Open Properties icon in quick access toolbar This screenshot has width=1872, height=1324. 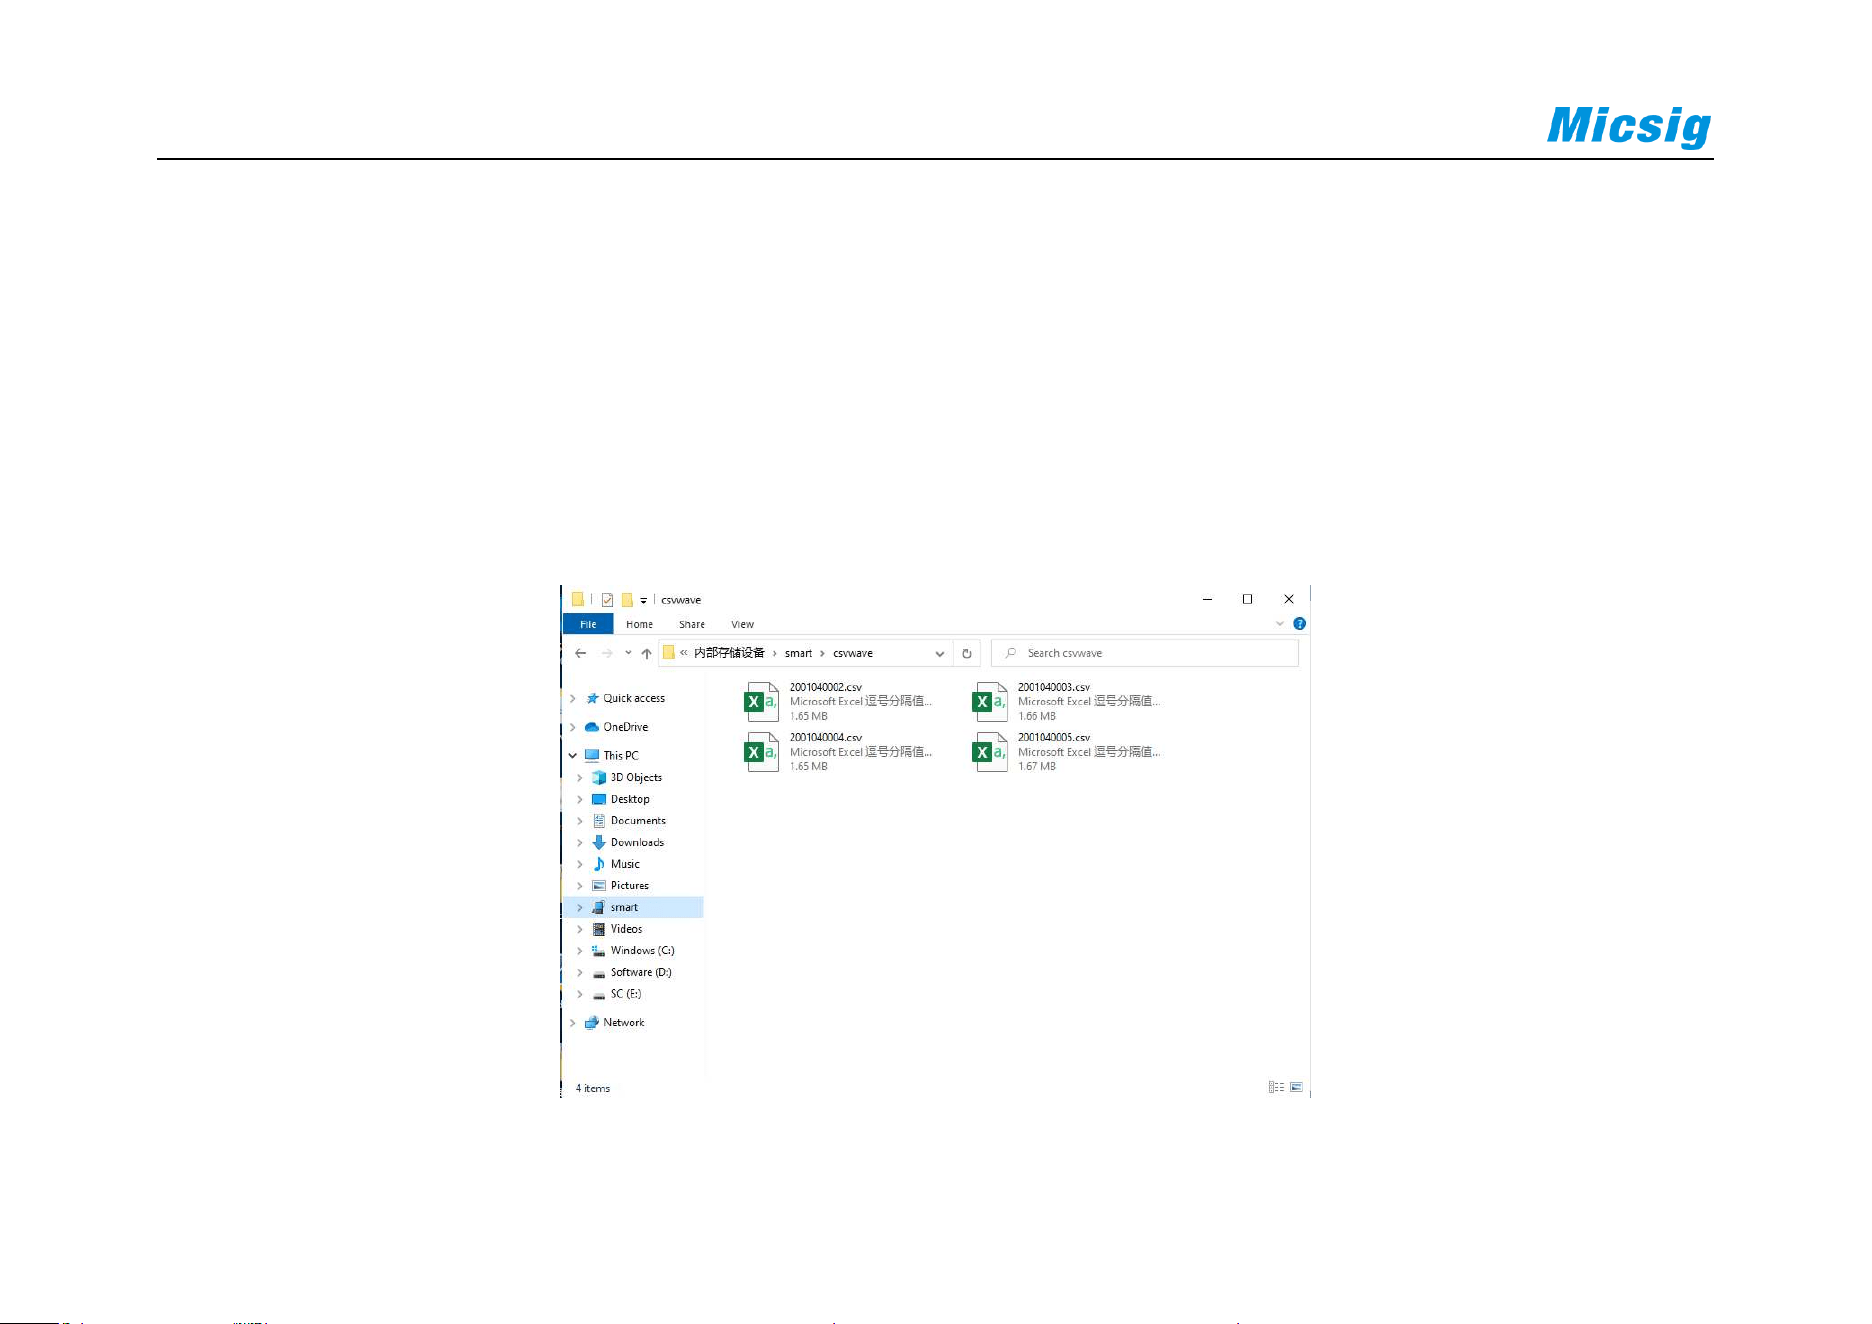pyautogui.click(x=607, y=600)
